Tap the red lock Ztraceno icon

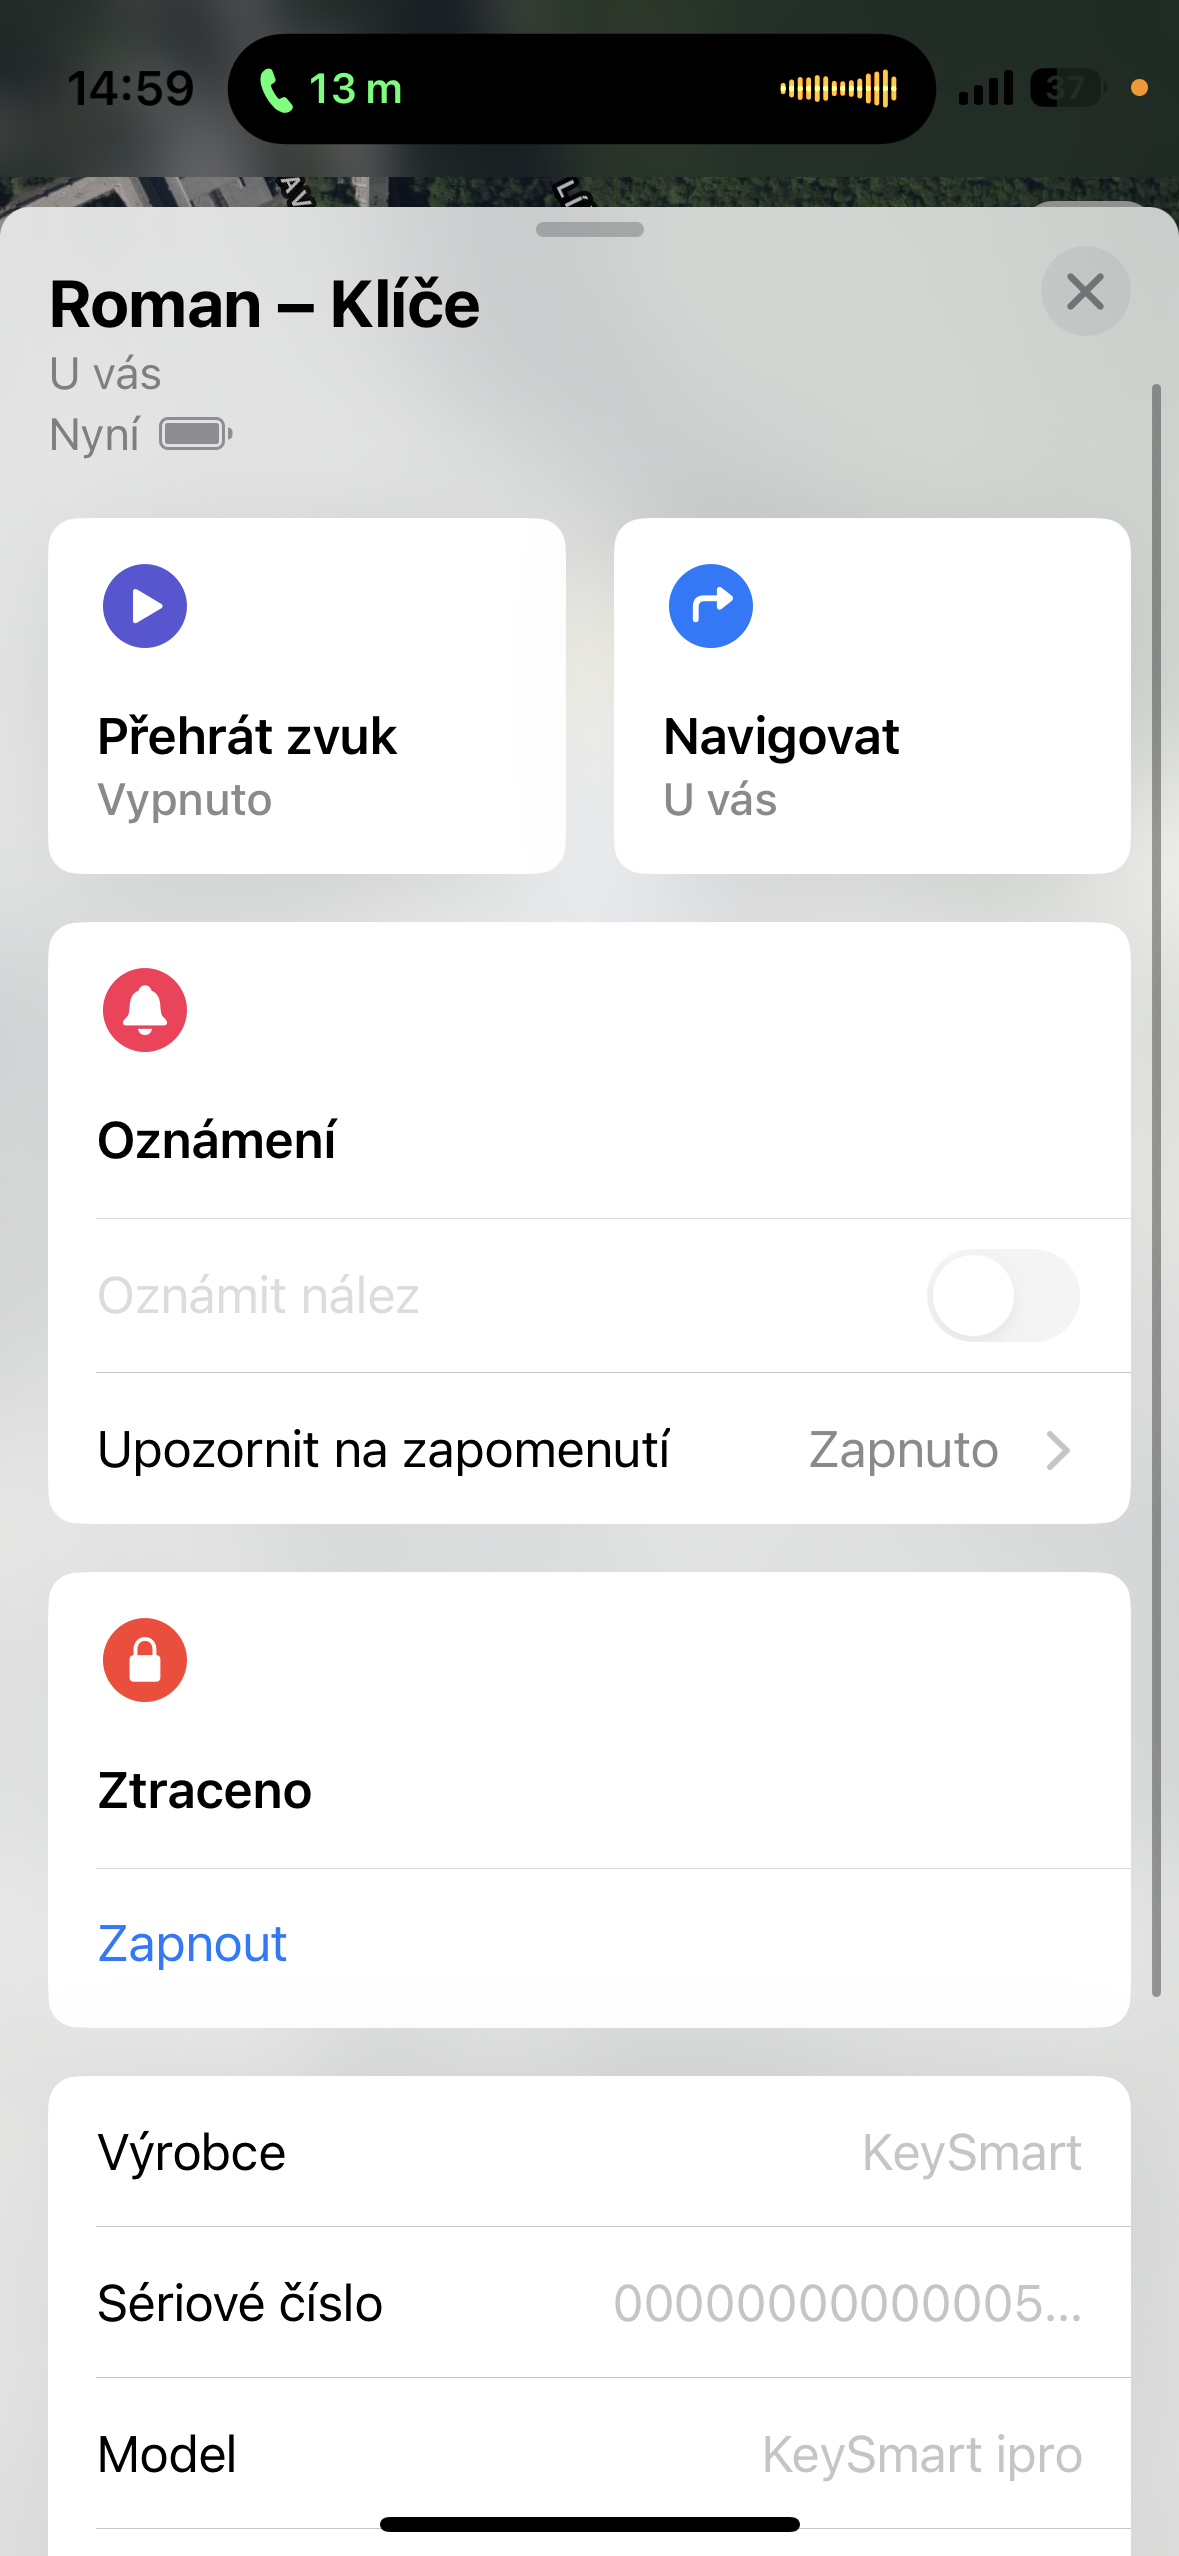point(145,1660)
